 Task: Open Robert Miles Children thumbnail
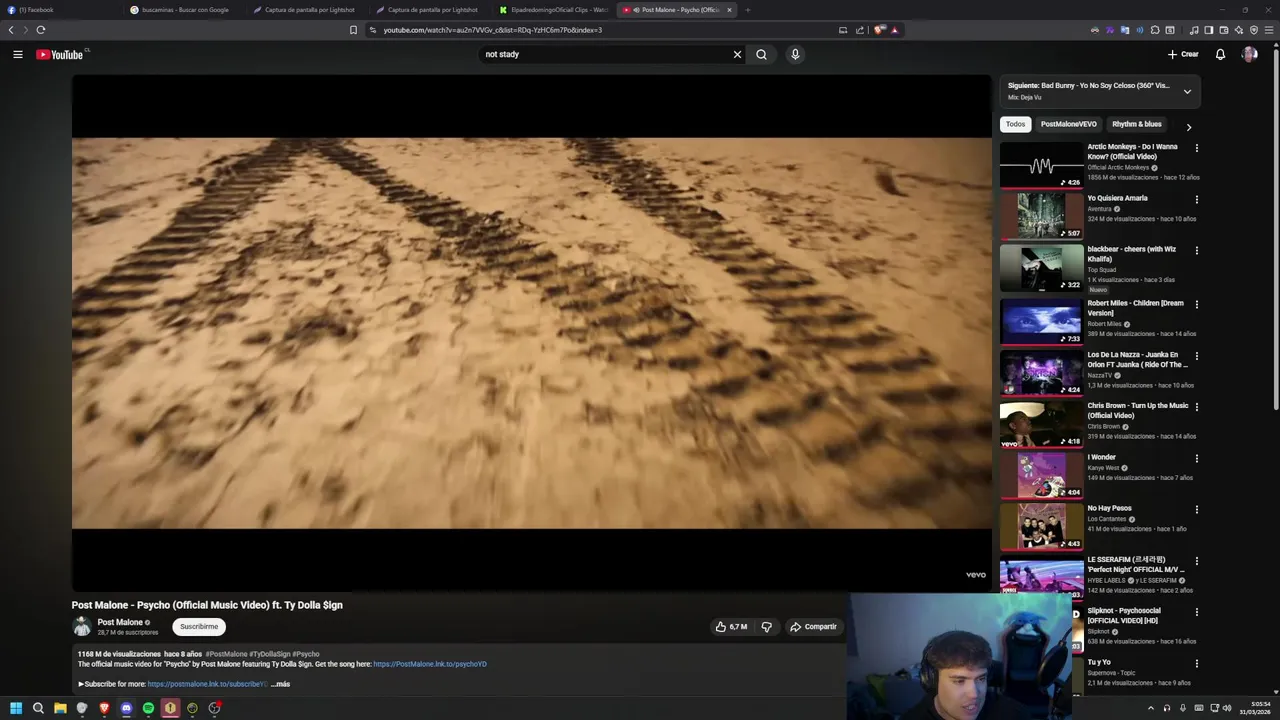tap(1041, 321)
